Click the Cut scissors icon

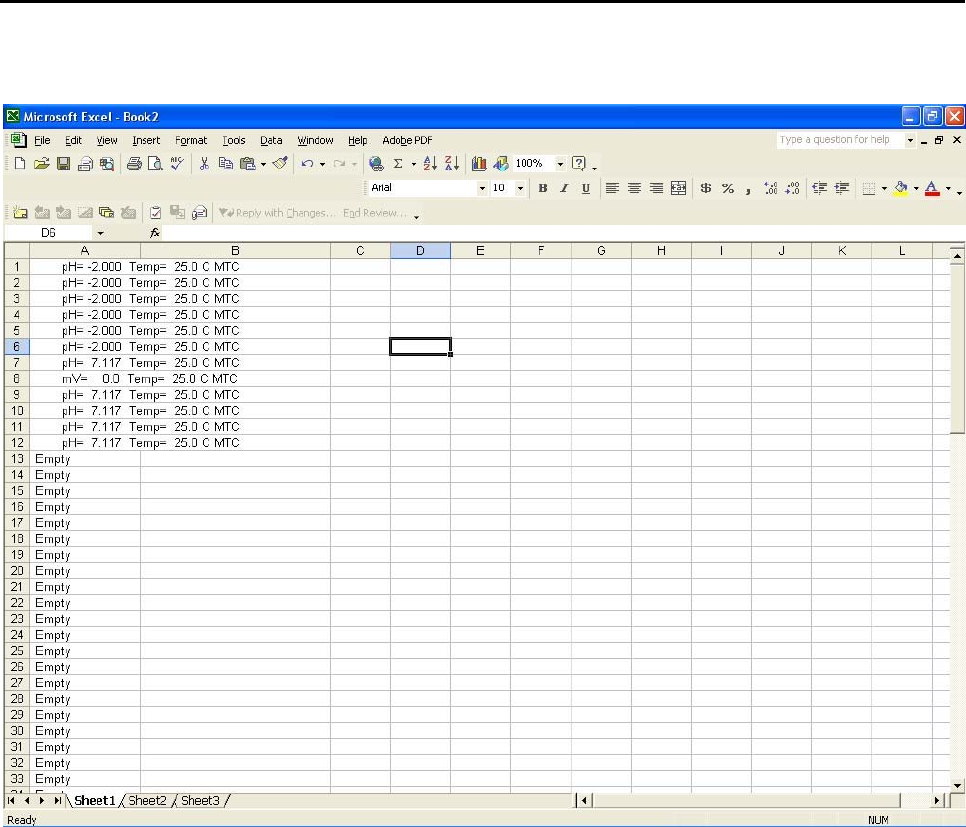[204, 164]
